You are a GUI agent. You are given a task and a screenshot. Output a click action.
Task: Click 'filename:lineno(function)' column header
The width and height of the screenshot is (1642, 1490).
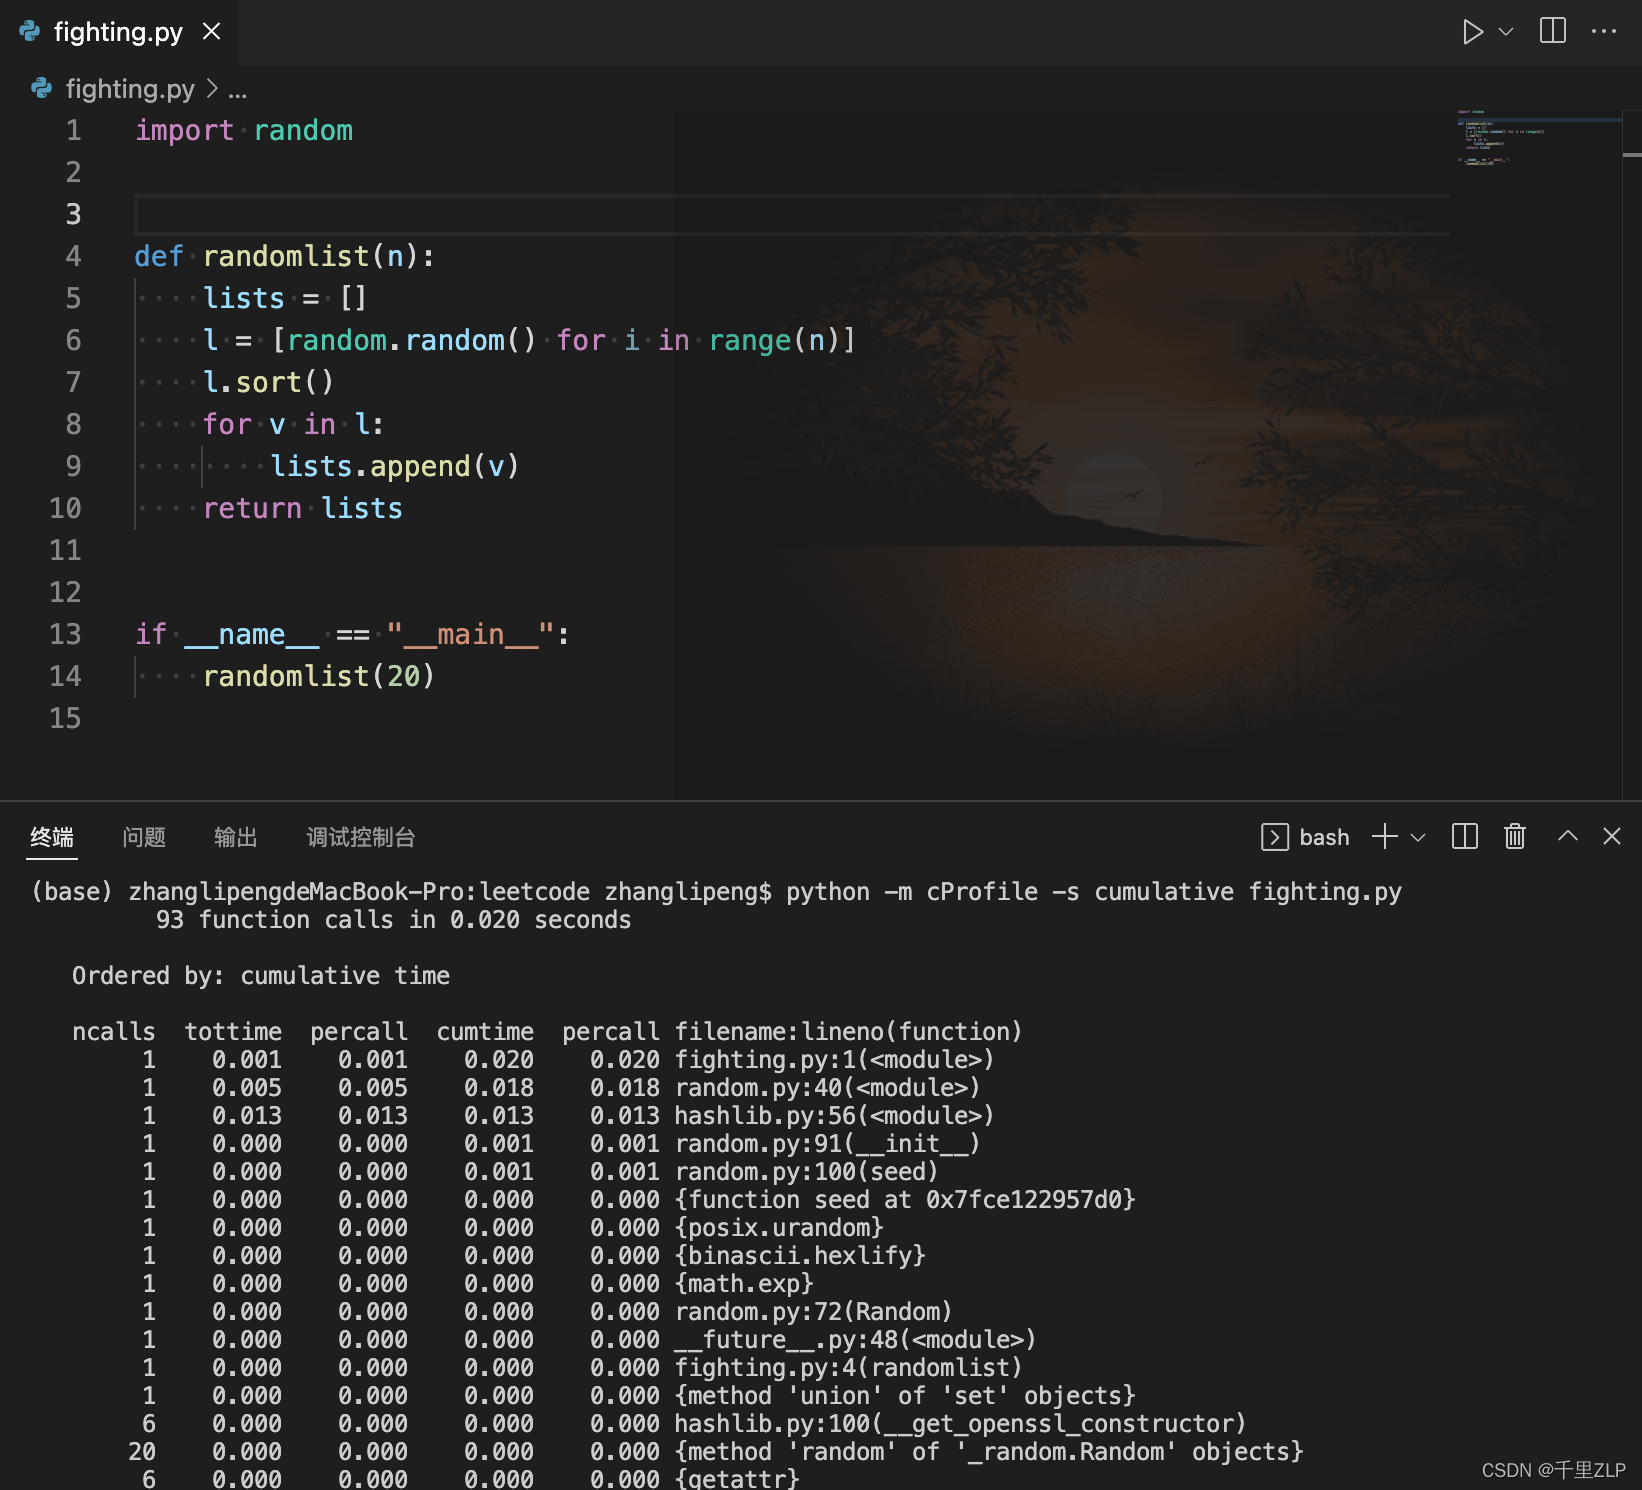tap(849, 1031)
